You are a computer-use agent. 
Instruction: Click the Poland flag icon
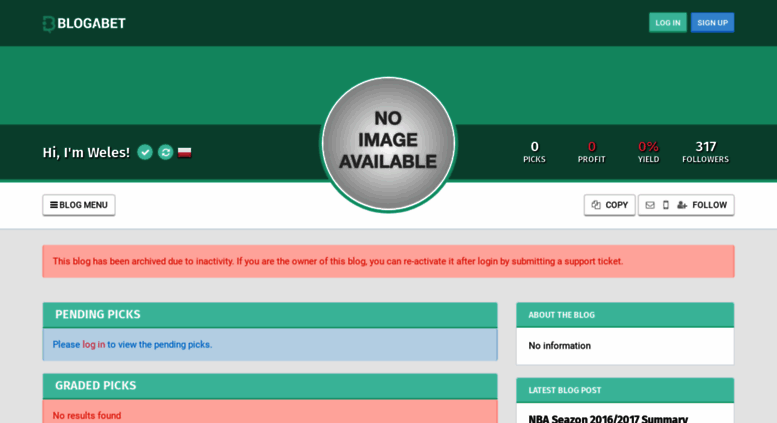(x=184, y=152)
